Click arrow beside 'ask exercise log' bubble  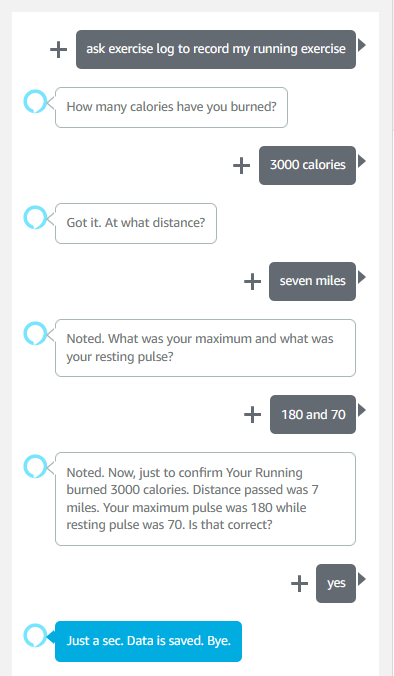pyautogui.click(x=362, y=45)
